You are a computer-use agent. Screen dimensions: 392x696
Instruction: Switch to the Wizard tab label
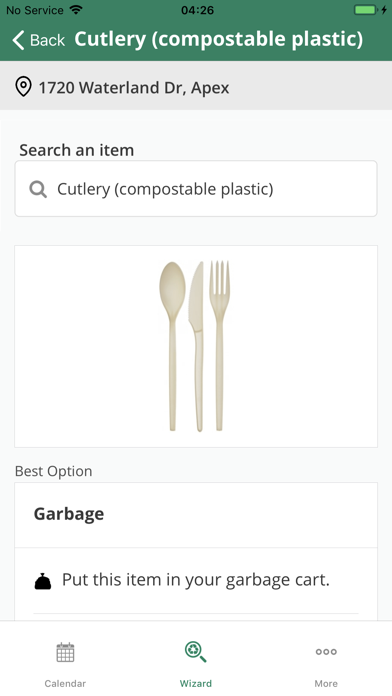tap(196, 683)
